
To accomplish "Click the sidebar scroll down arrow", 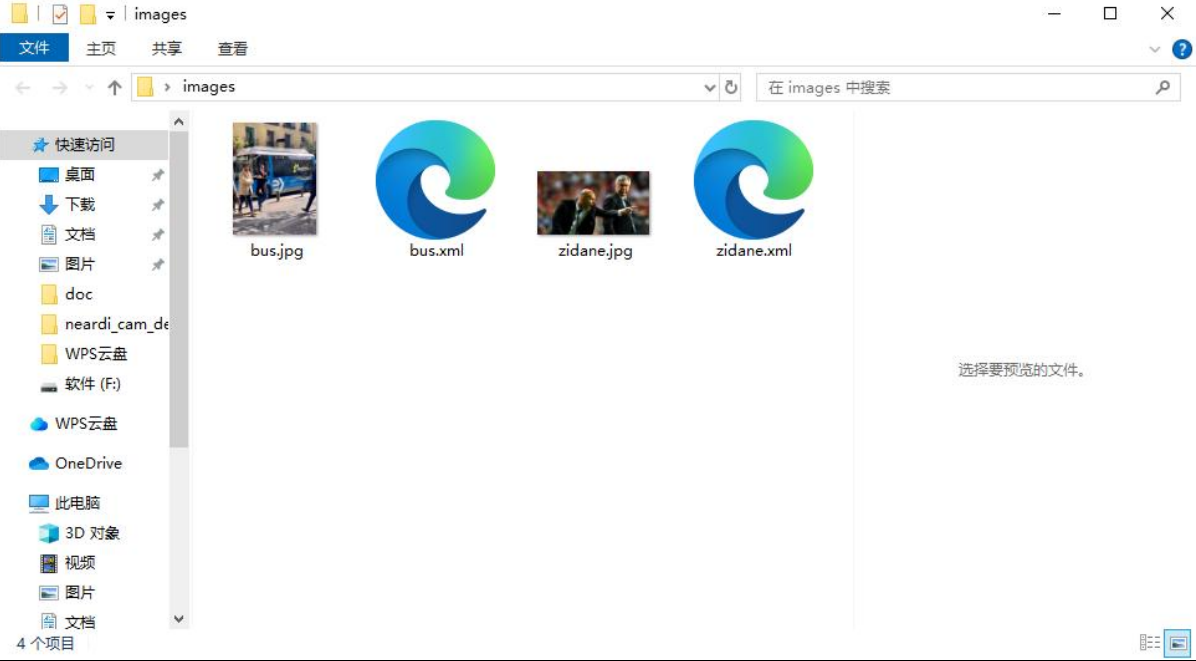I will [178, 619].
